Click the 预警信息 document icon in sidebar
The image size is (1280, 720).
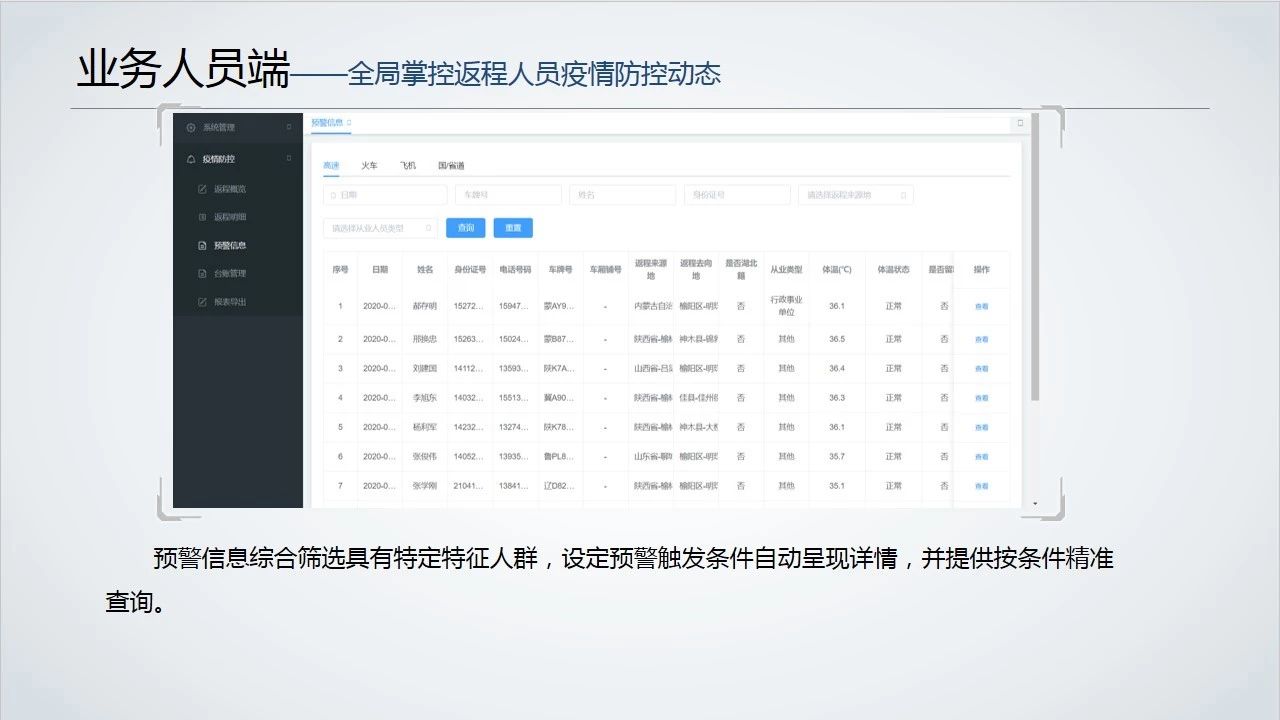pyautogui.click(x=203, y=245)
